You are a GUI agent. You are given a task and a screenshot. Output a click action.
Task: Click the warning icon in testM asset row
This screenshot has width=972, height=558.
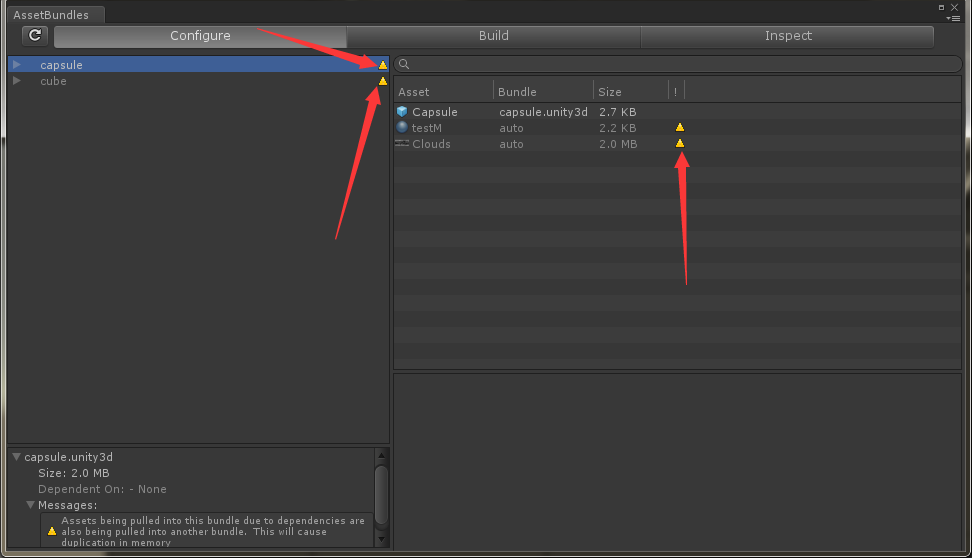coord(680,128)
